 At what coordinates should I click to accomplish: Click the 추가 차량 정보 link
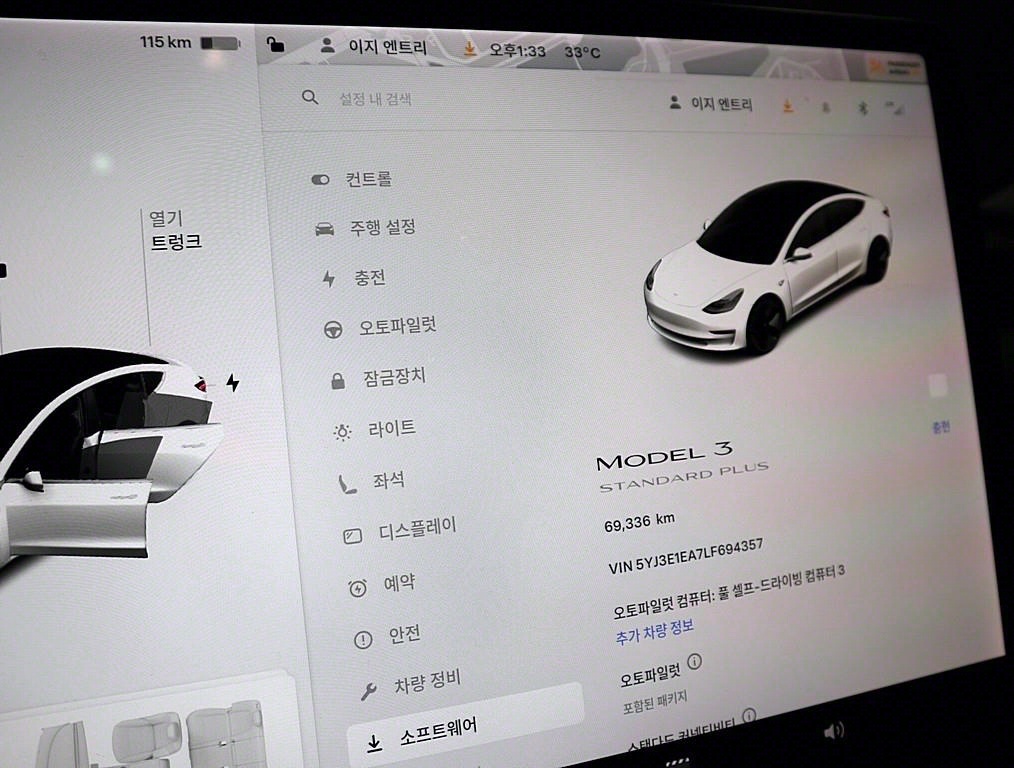pyautogui.click(x=654, y=630)
